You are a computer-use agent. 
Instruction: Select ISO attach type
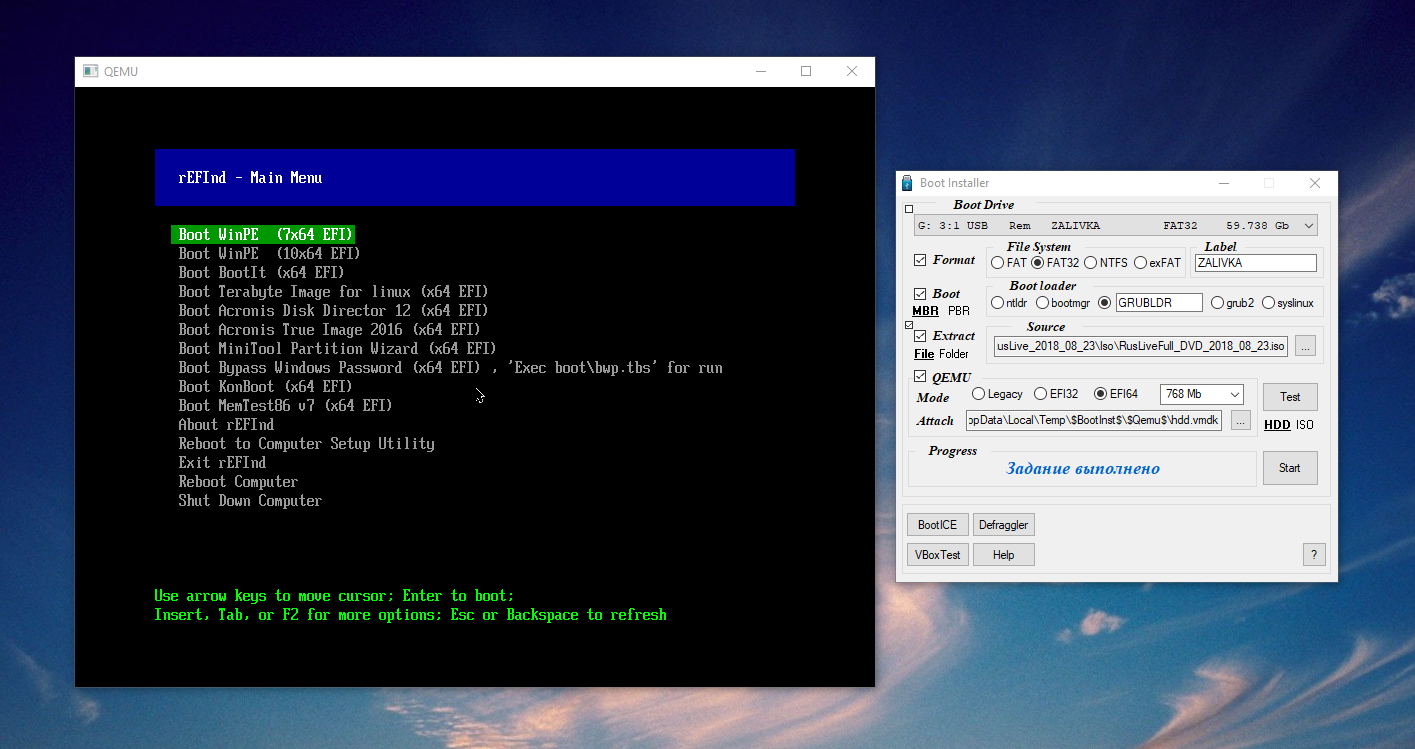(x=1305, y=425)
